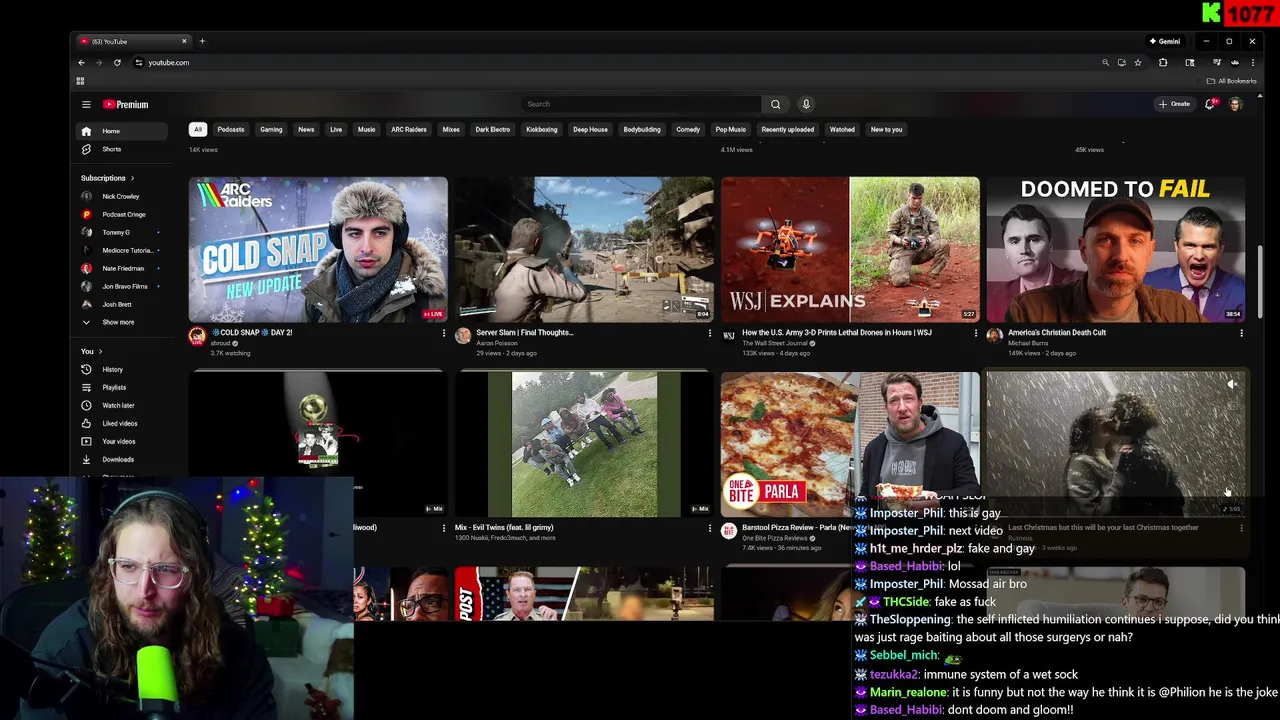Click the Create button

tap(1174, 104)
